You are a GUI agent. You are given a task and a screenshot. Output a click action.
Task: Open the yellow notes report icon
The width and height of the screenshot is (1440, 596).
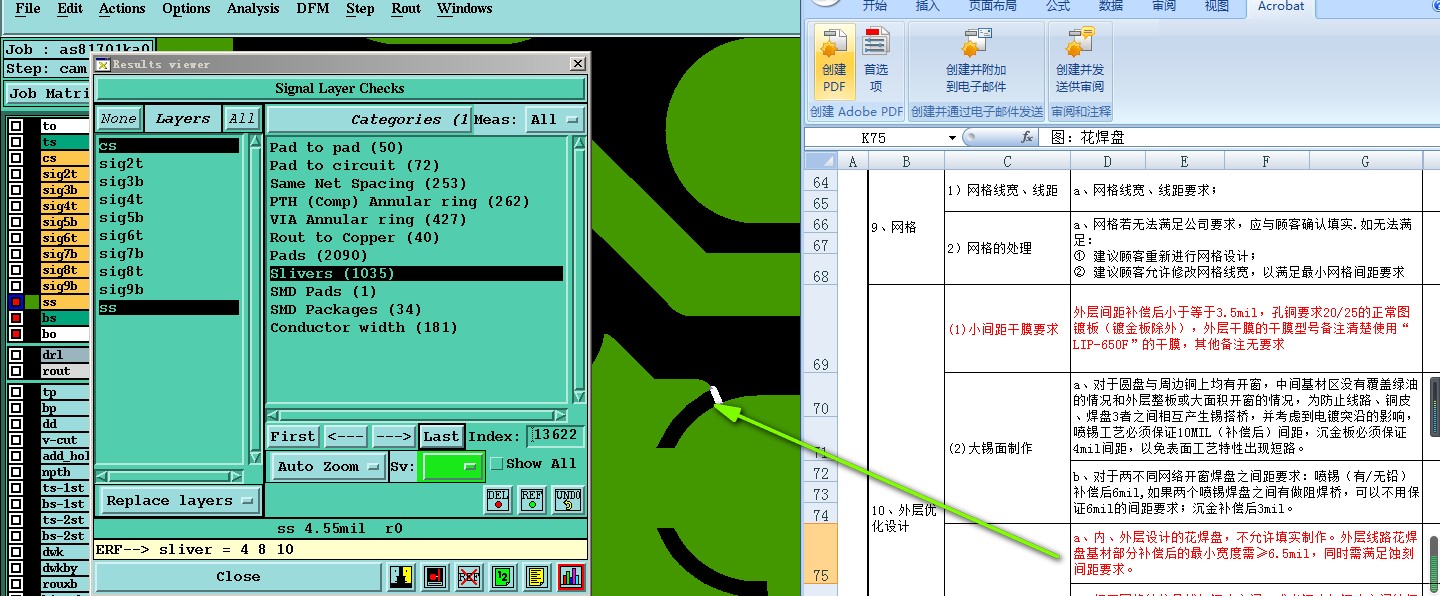tap(537, 577)
